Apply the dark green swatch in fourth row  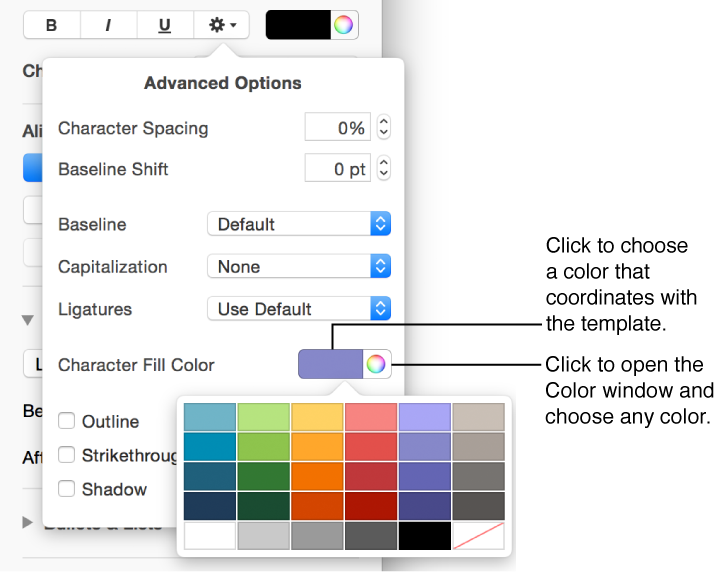tap(264, 506)
